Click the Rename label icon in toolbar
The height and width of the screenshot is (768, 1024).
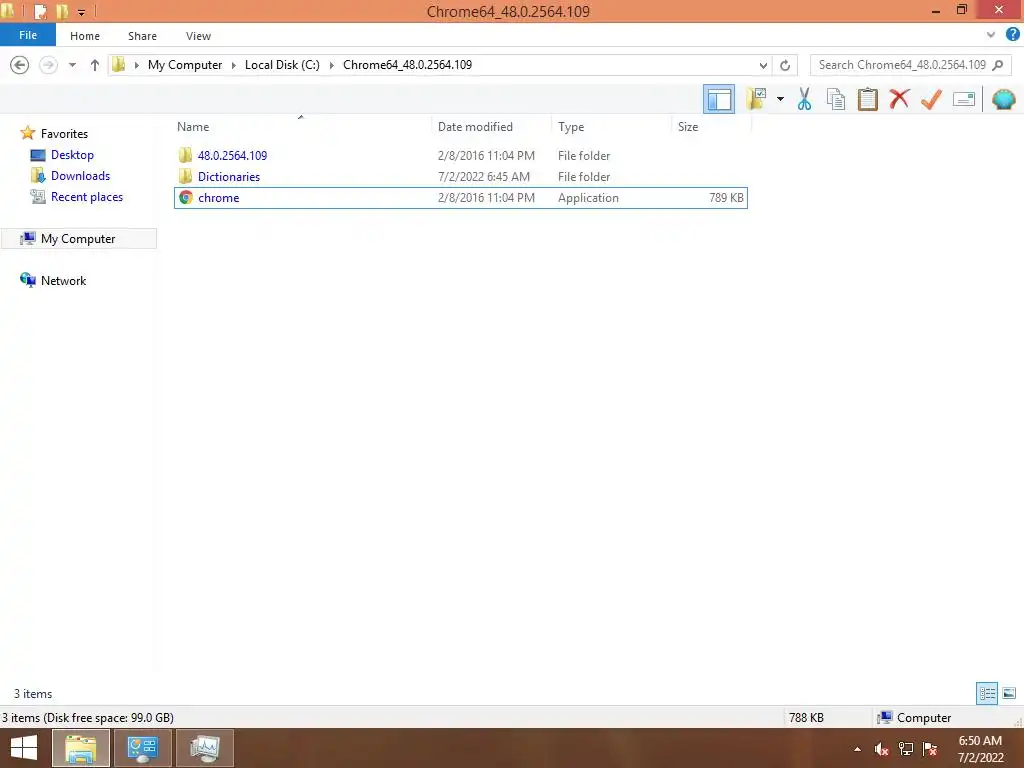(x=963, y=99)
